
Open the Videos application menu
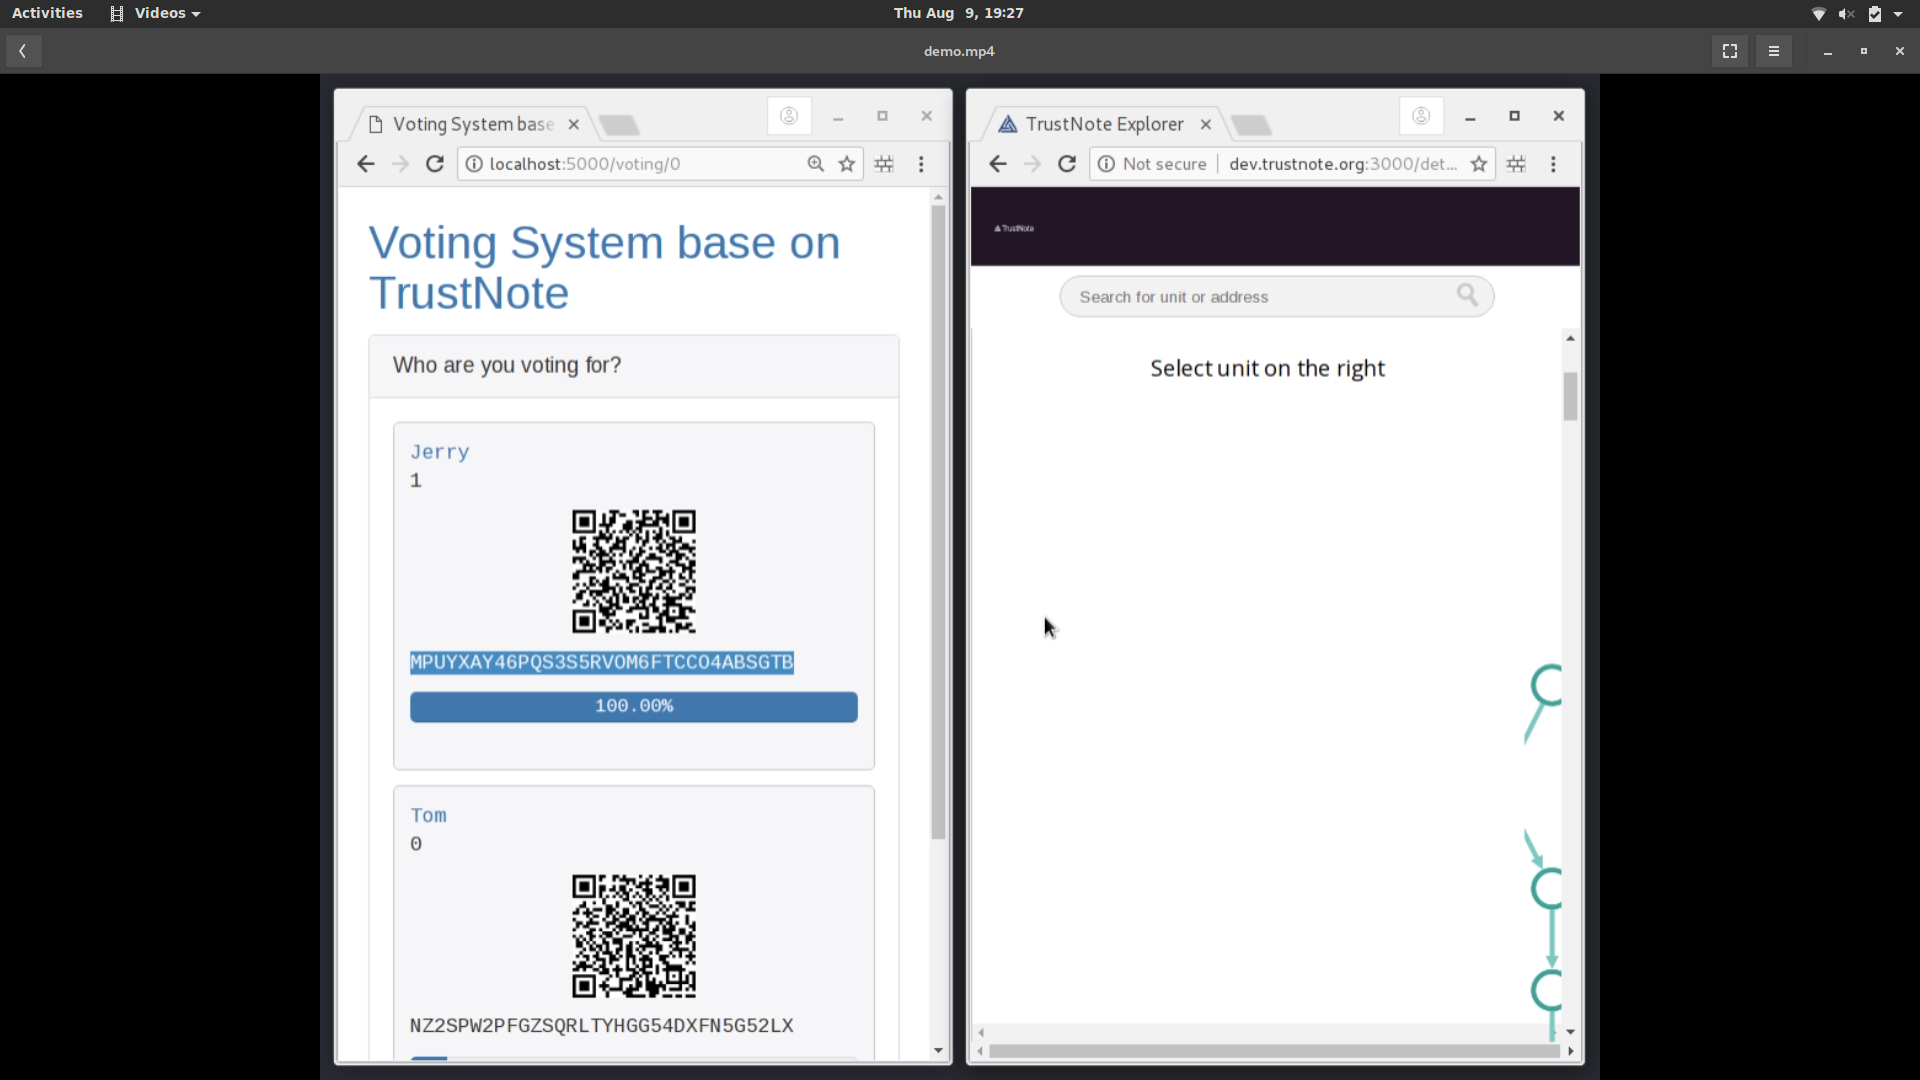click(x=155, y=13)
